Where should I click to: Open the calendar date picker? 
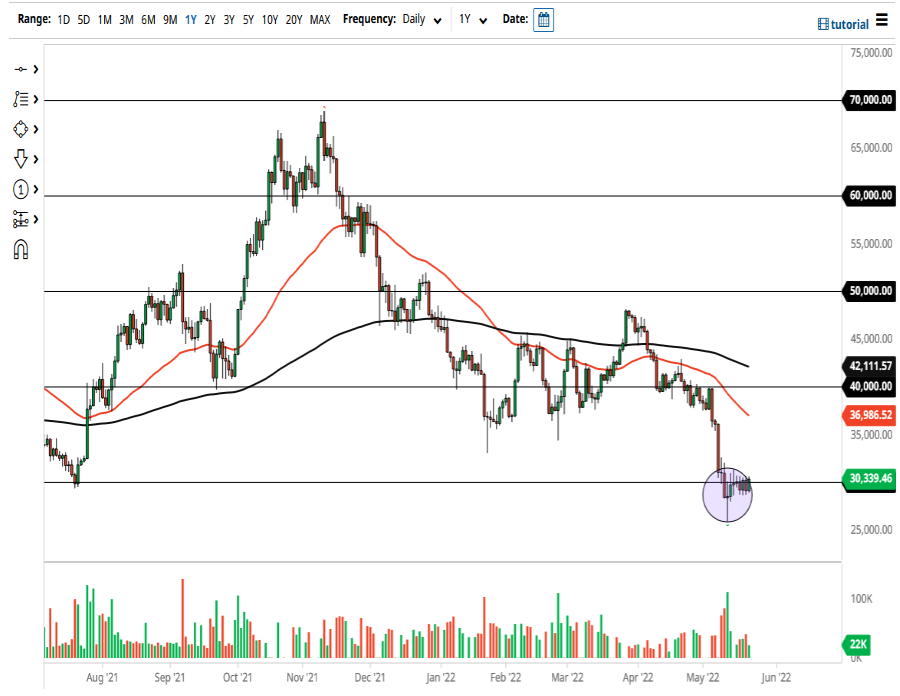coord(543,20)
